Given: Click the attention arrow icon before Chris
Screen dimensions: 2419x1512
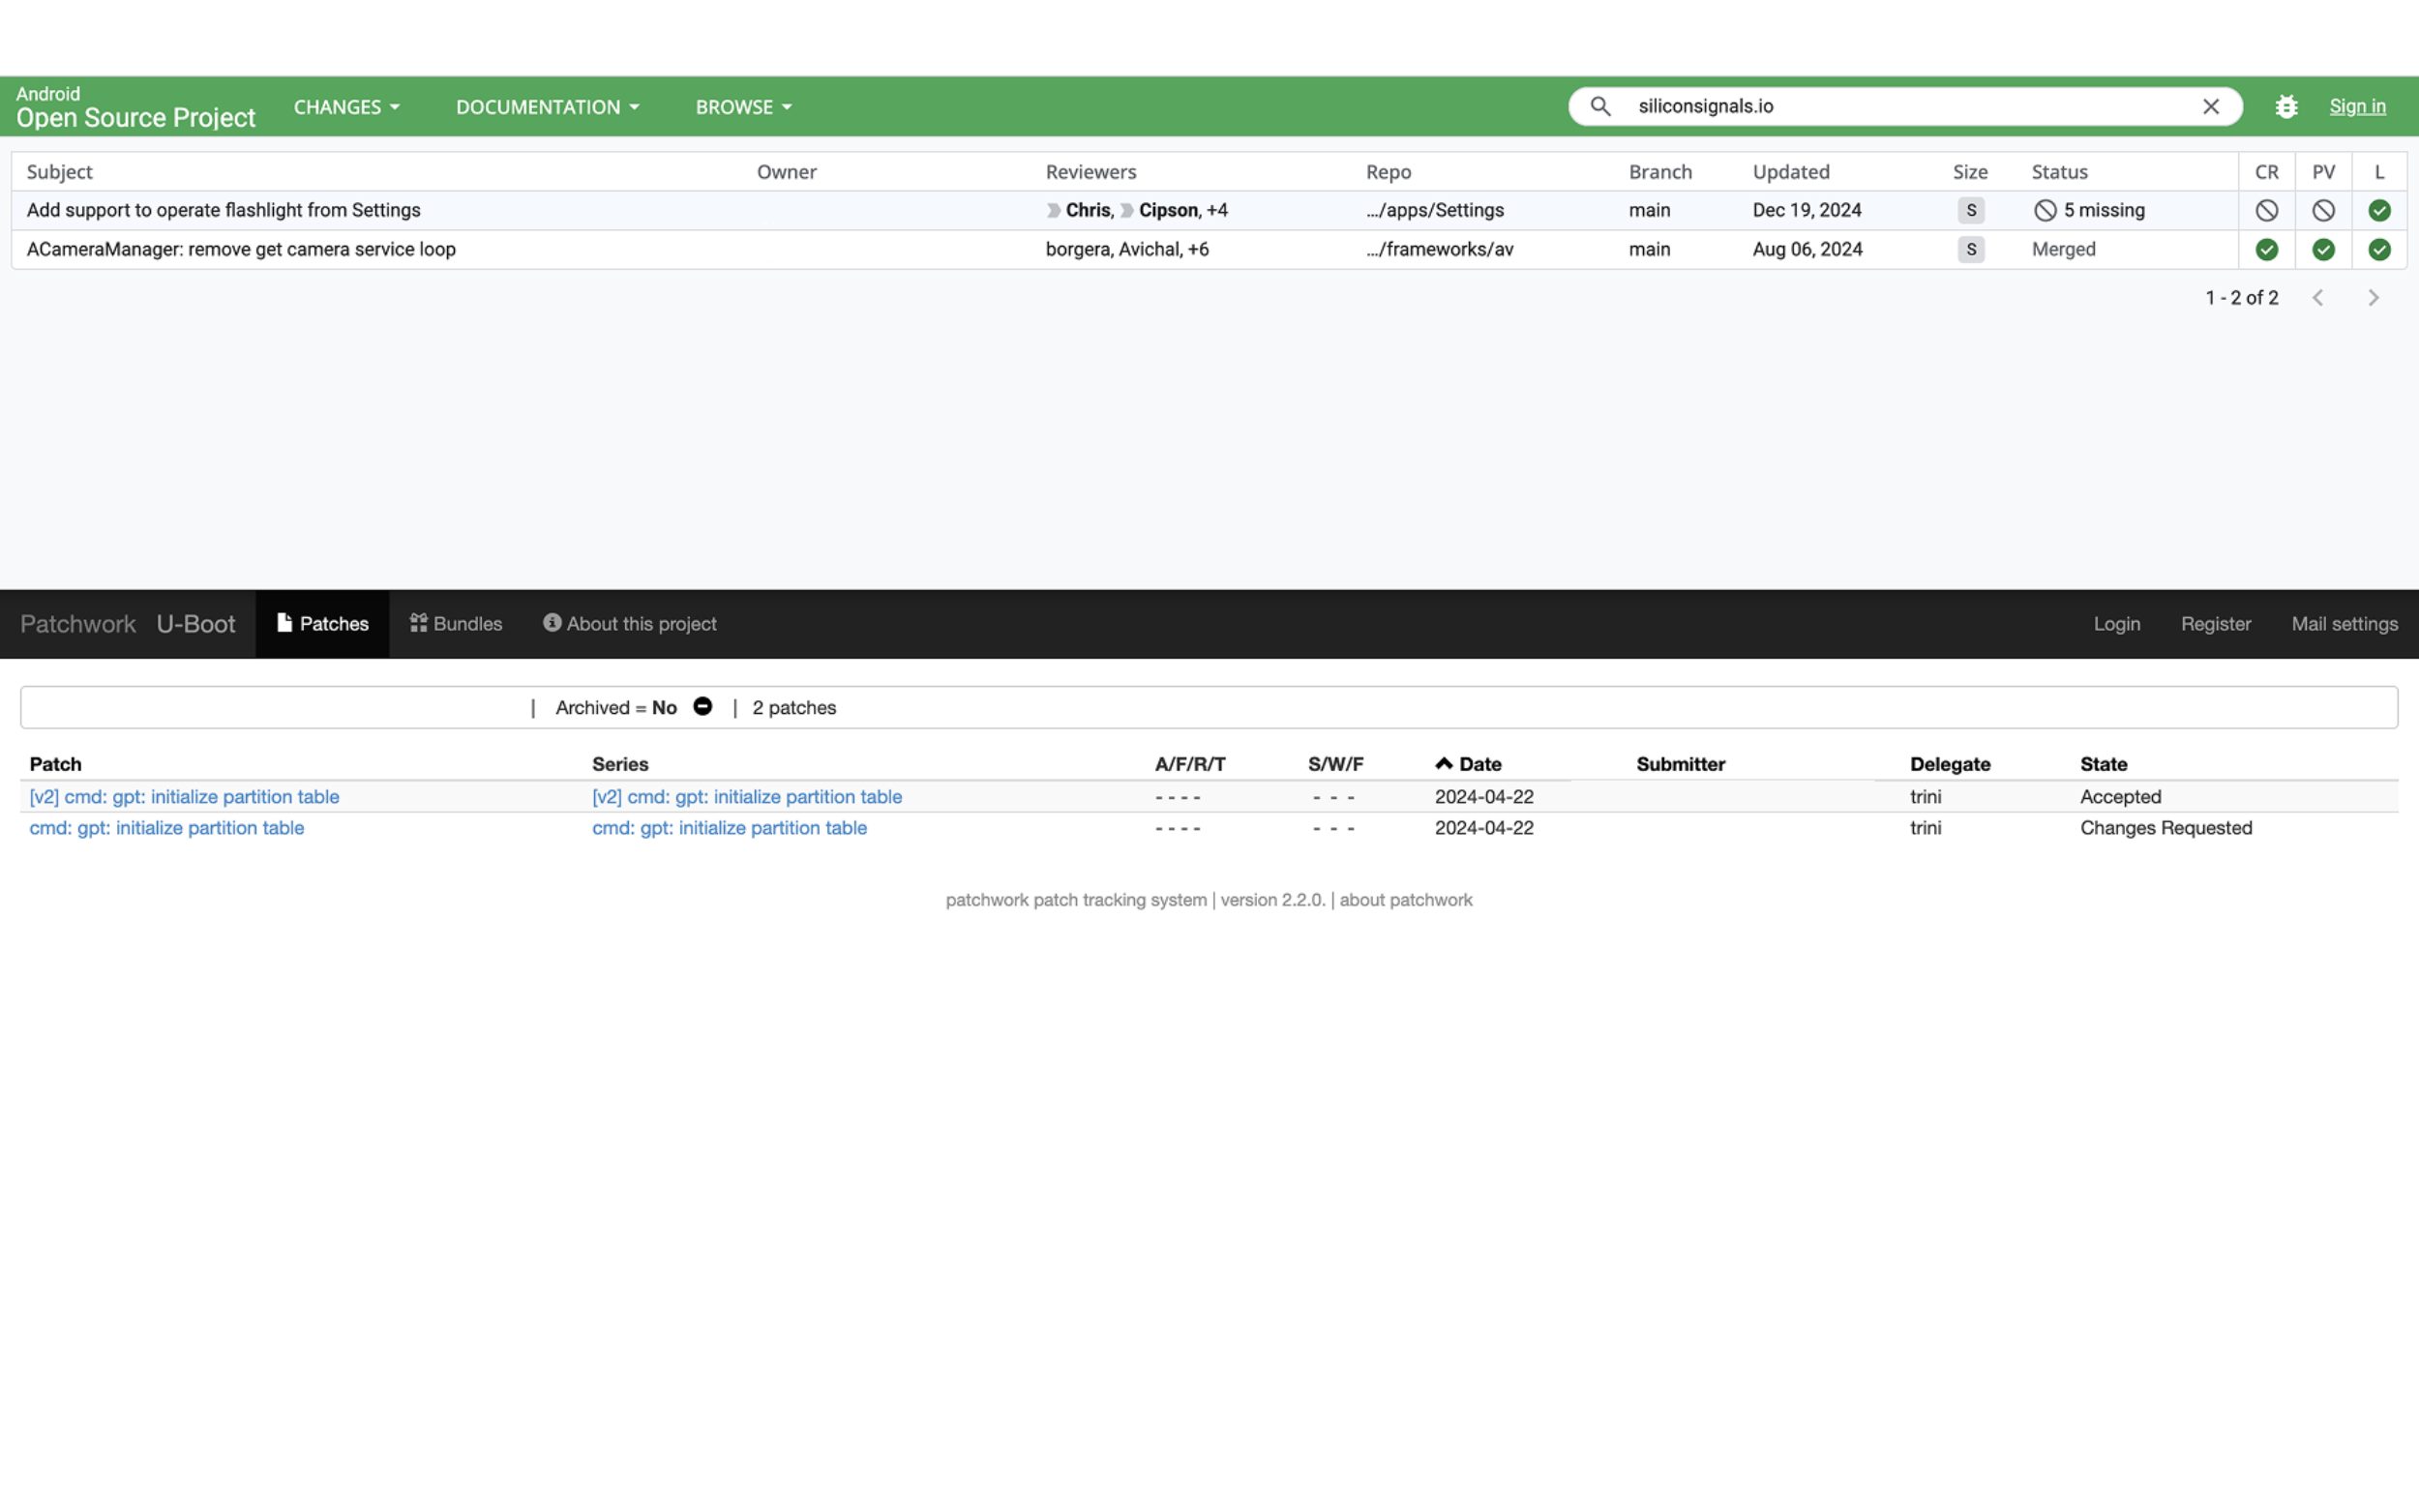Looking at the screenshot, I should tap(1053, 210).
